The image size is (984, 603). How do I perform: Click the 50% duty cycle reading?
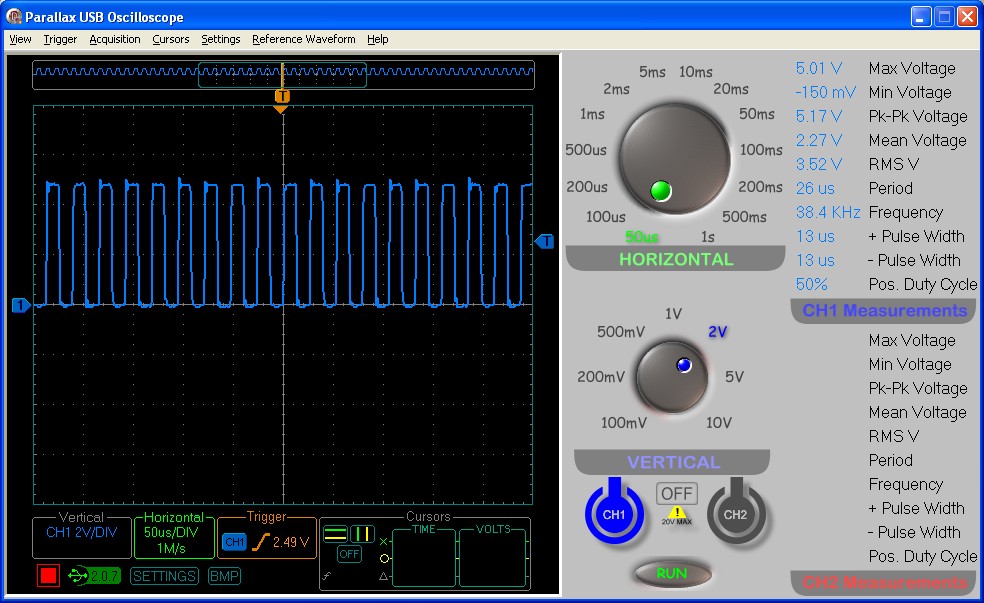point(811,284)
